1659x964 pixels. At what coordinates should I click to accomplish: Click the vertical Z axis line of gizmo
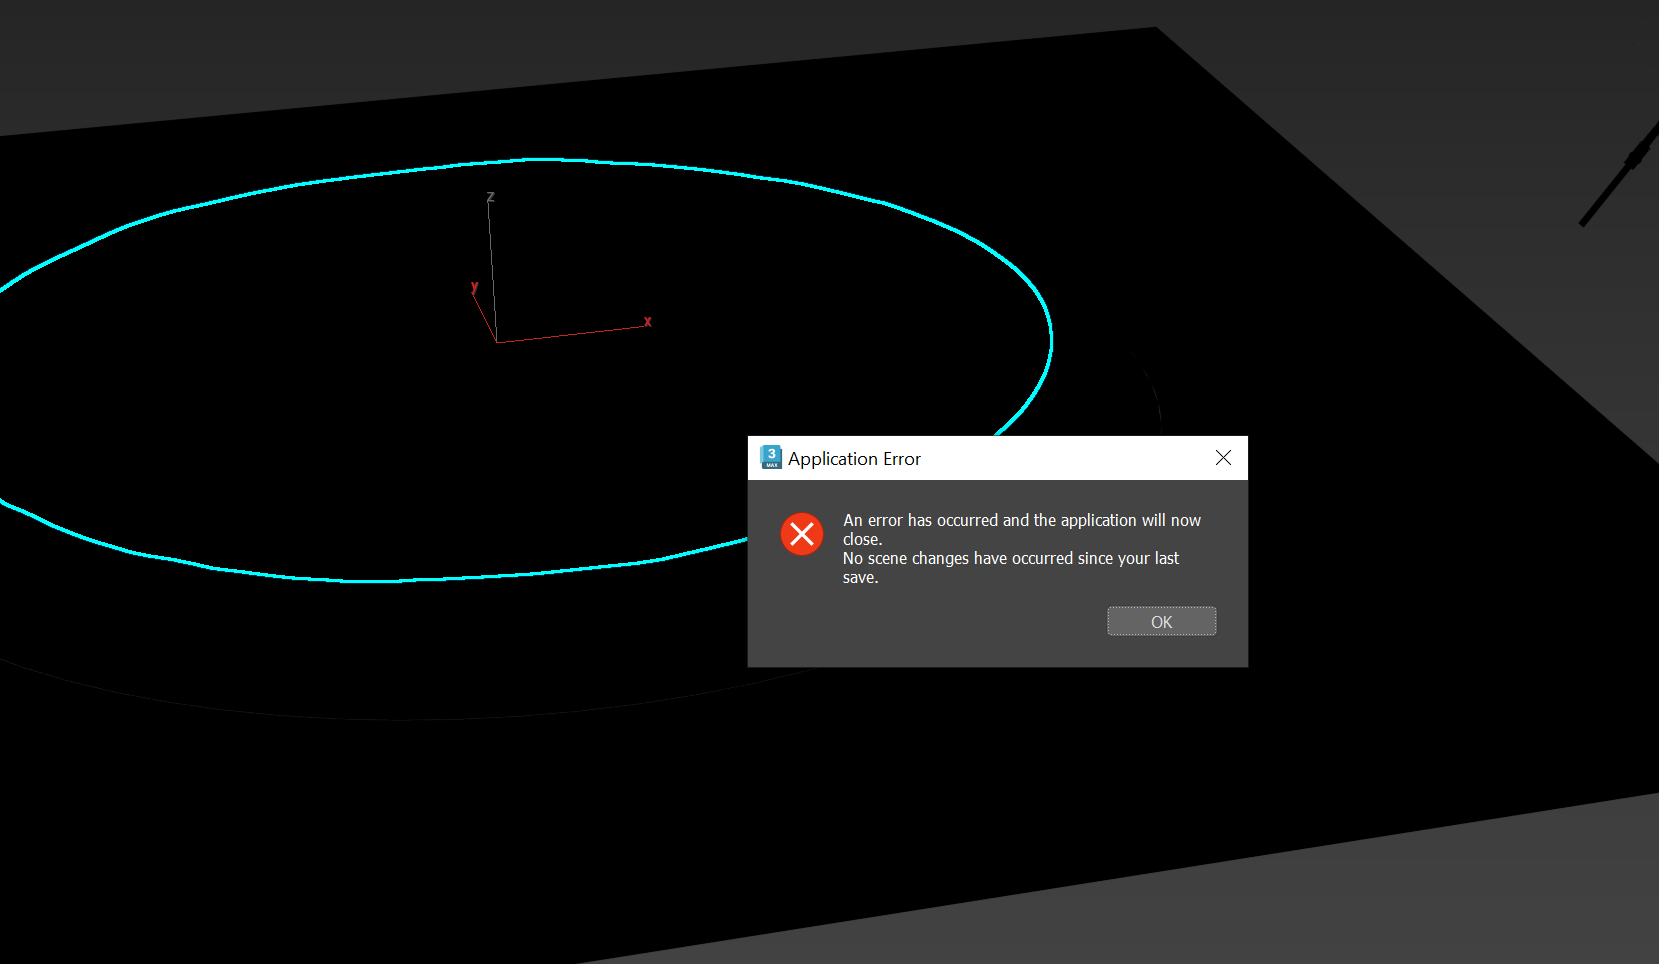(492, 270)
